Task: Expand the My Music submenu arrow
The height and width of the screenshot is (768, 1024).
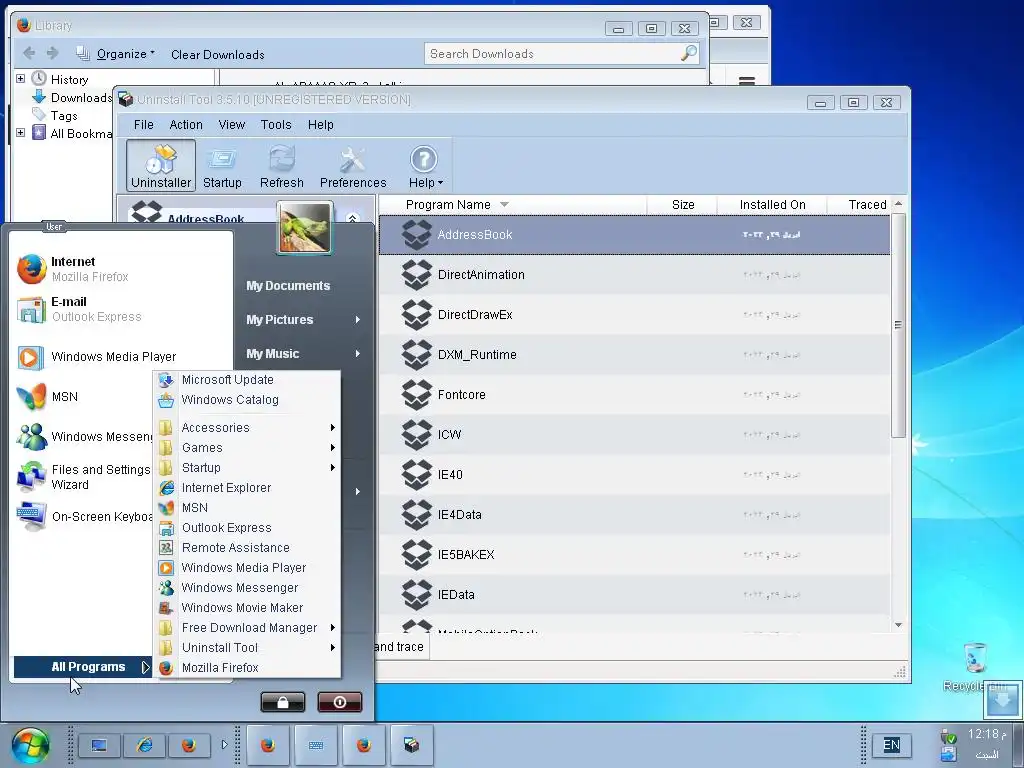Action: [358, 353]
